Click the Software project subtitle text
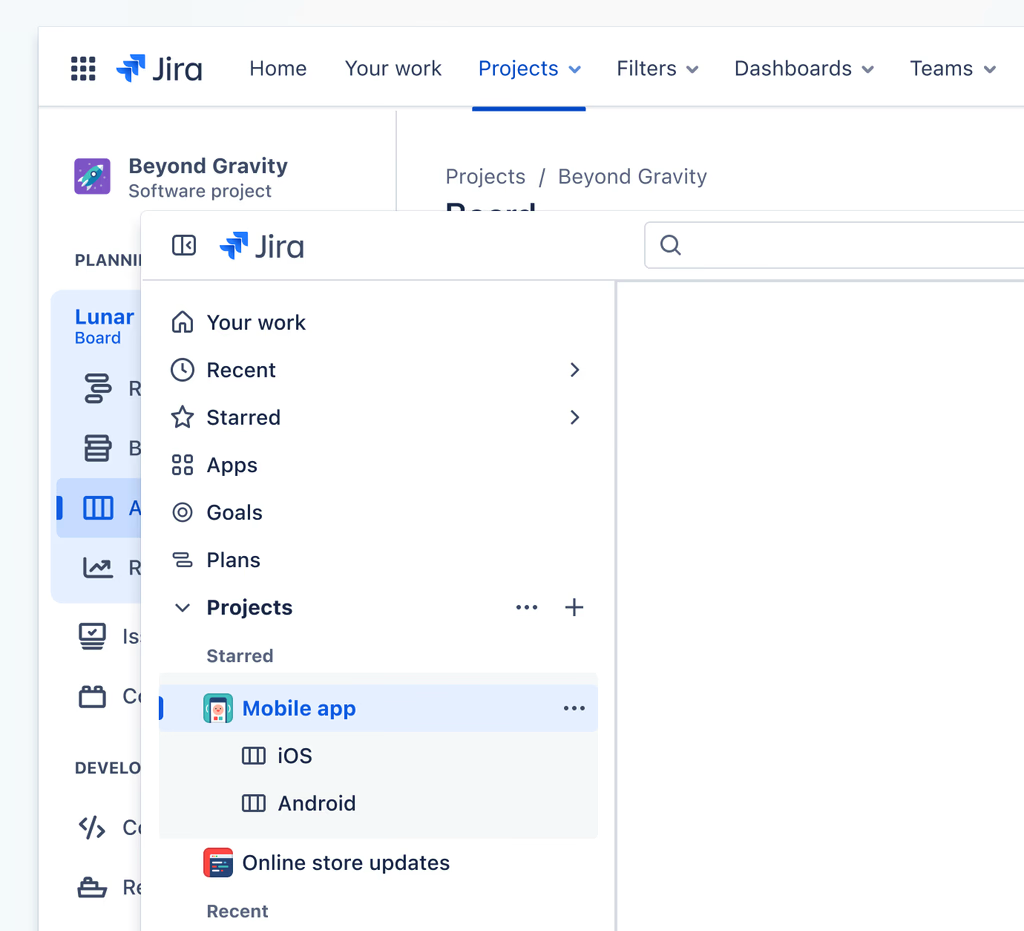 pyautogui.click(x=200, y=191)
